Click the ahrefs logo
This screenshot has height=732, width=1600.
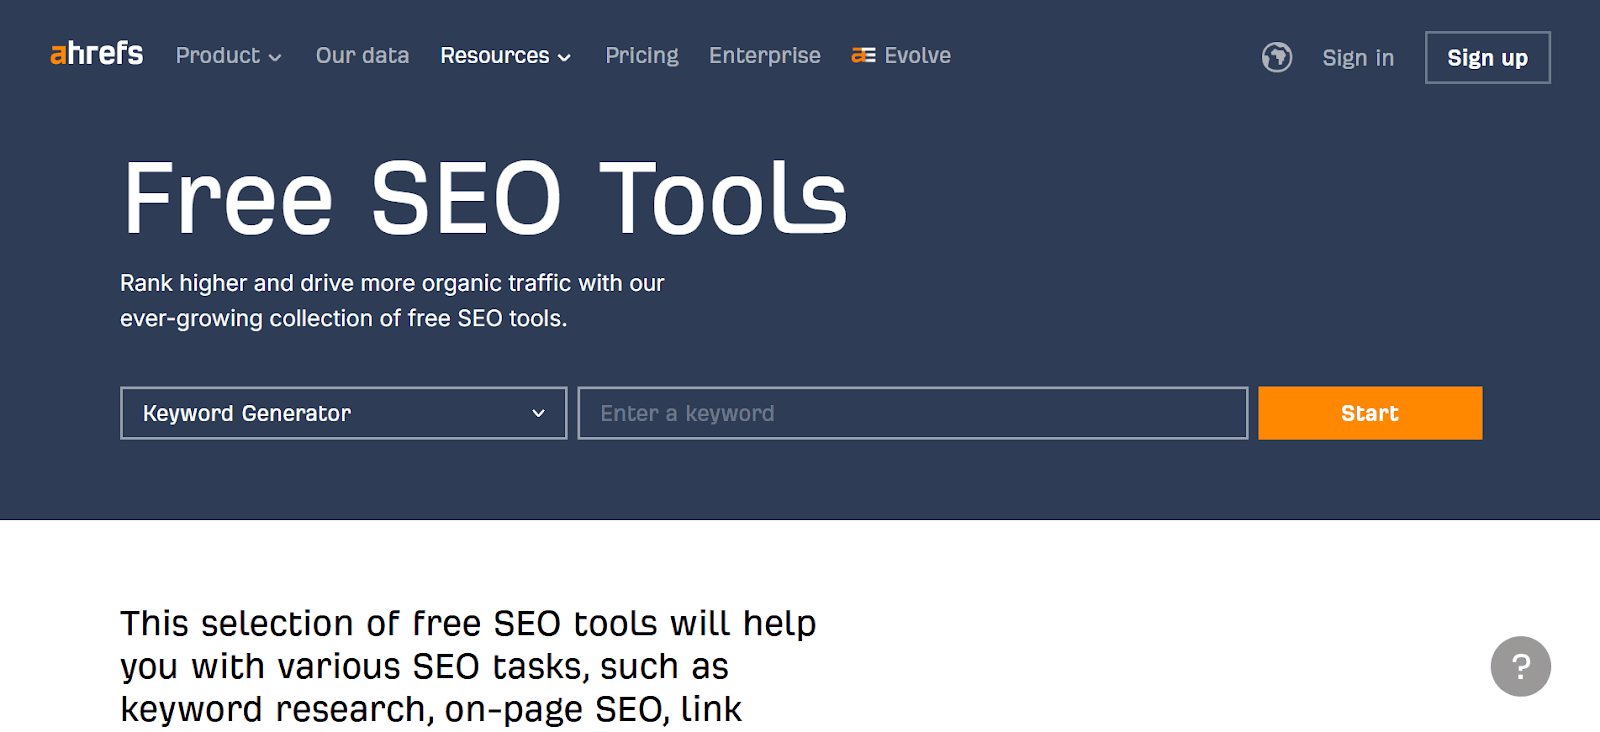[95, 54]
